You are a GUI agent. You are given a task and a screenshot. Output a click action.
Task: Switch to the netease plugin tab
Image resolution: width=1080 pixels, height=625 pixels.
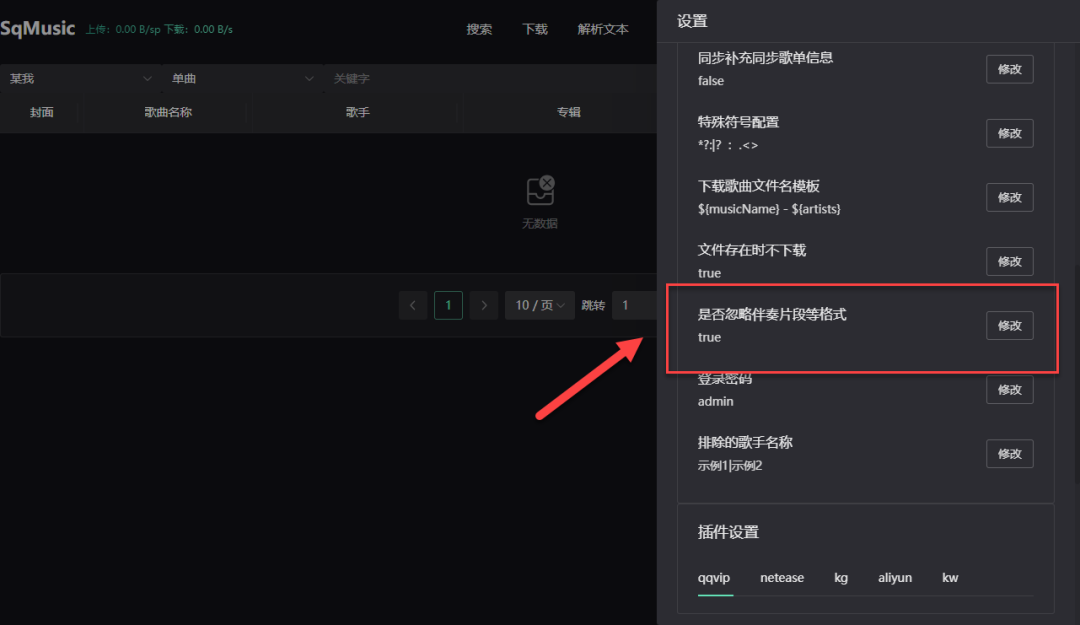click(x=782, y=578)
